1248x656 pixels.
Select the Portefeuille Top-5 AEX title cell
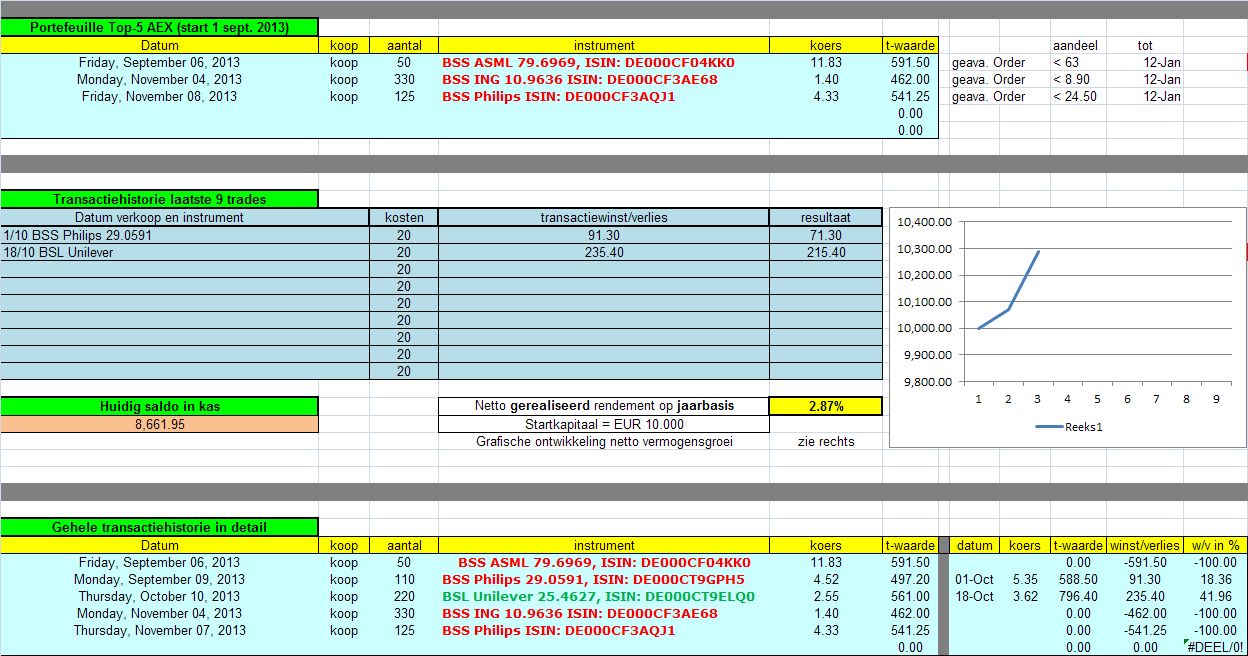pyautogui.click(x=159, y=28)
